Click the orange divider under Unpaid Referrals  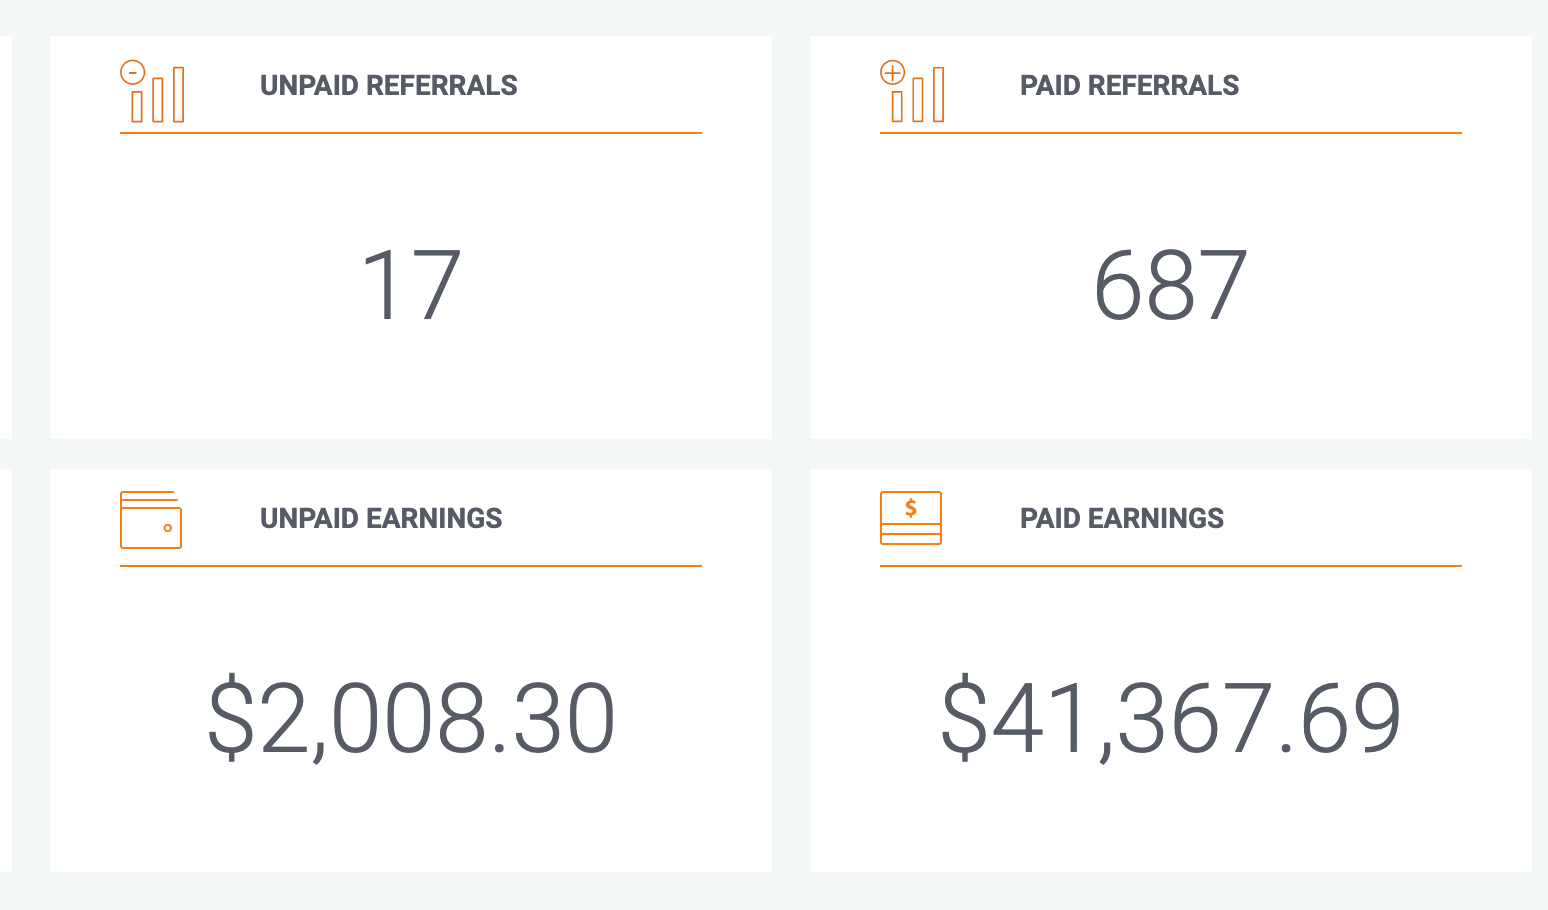pyautogui.click(x=411, y=133)
